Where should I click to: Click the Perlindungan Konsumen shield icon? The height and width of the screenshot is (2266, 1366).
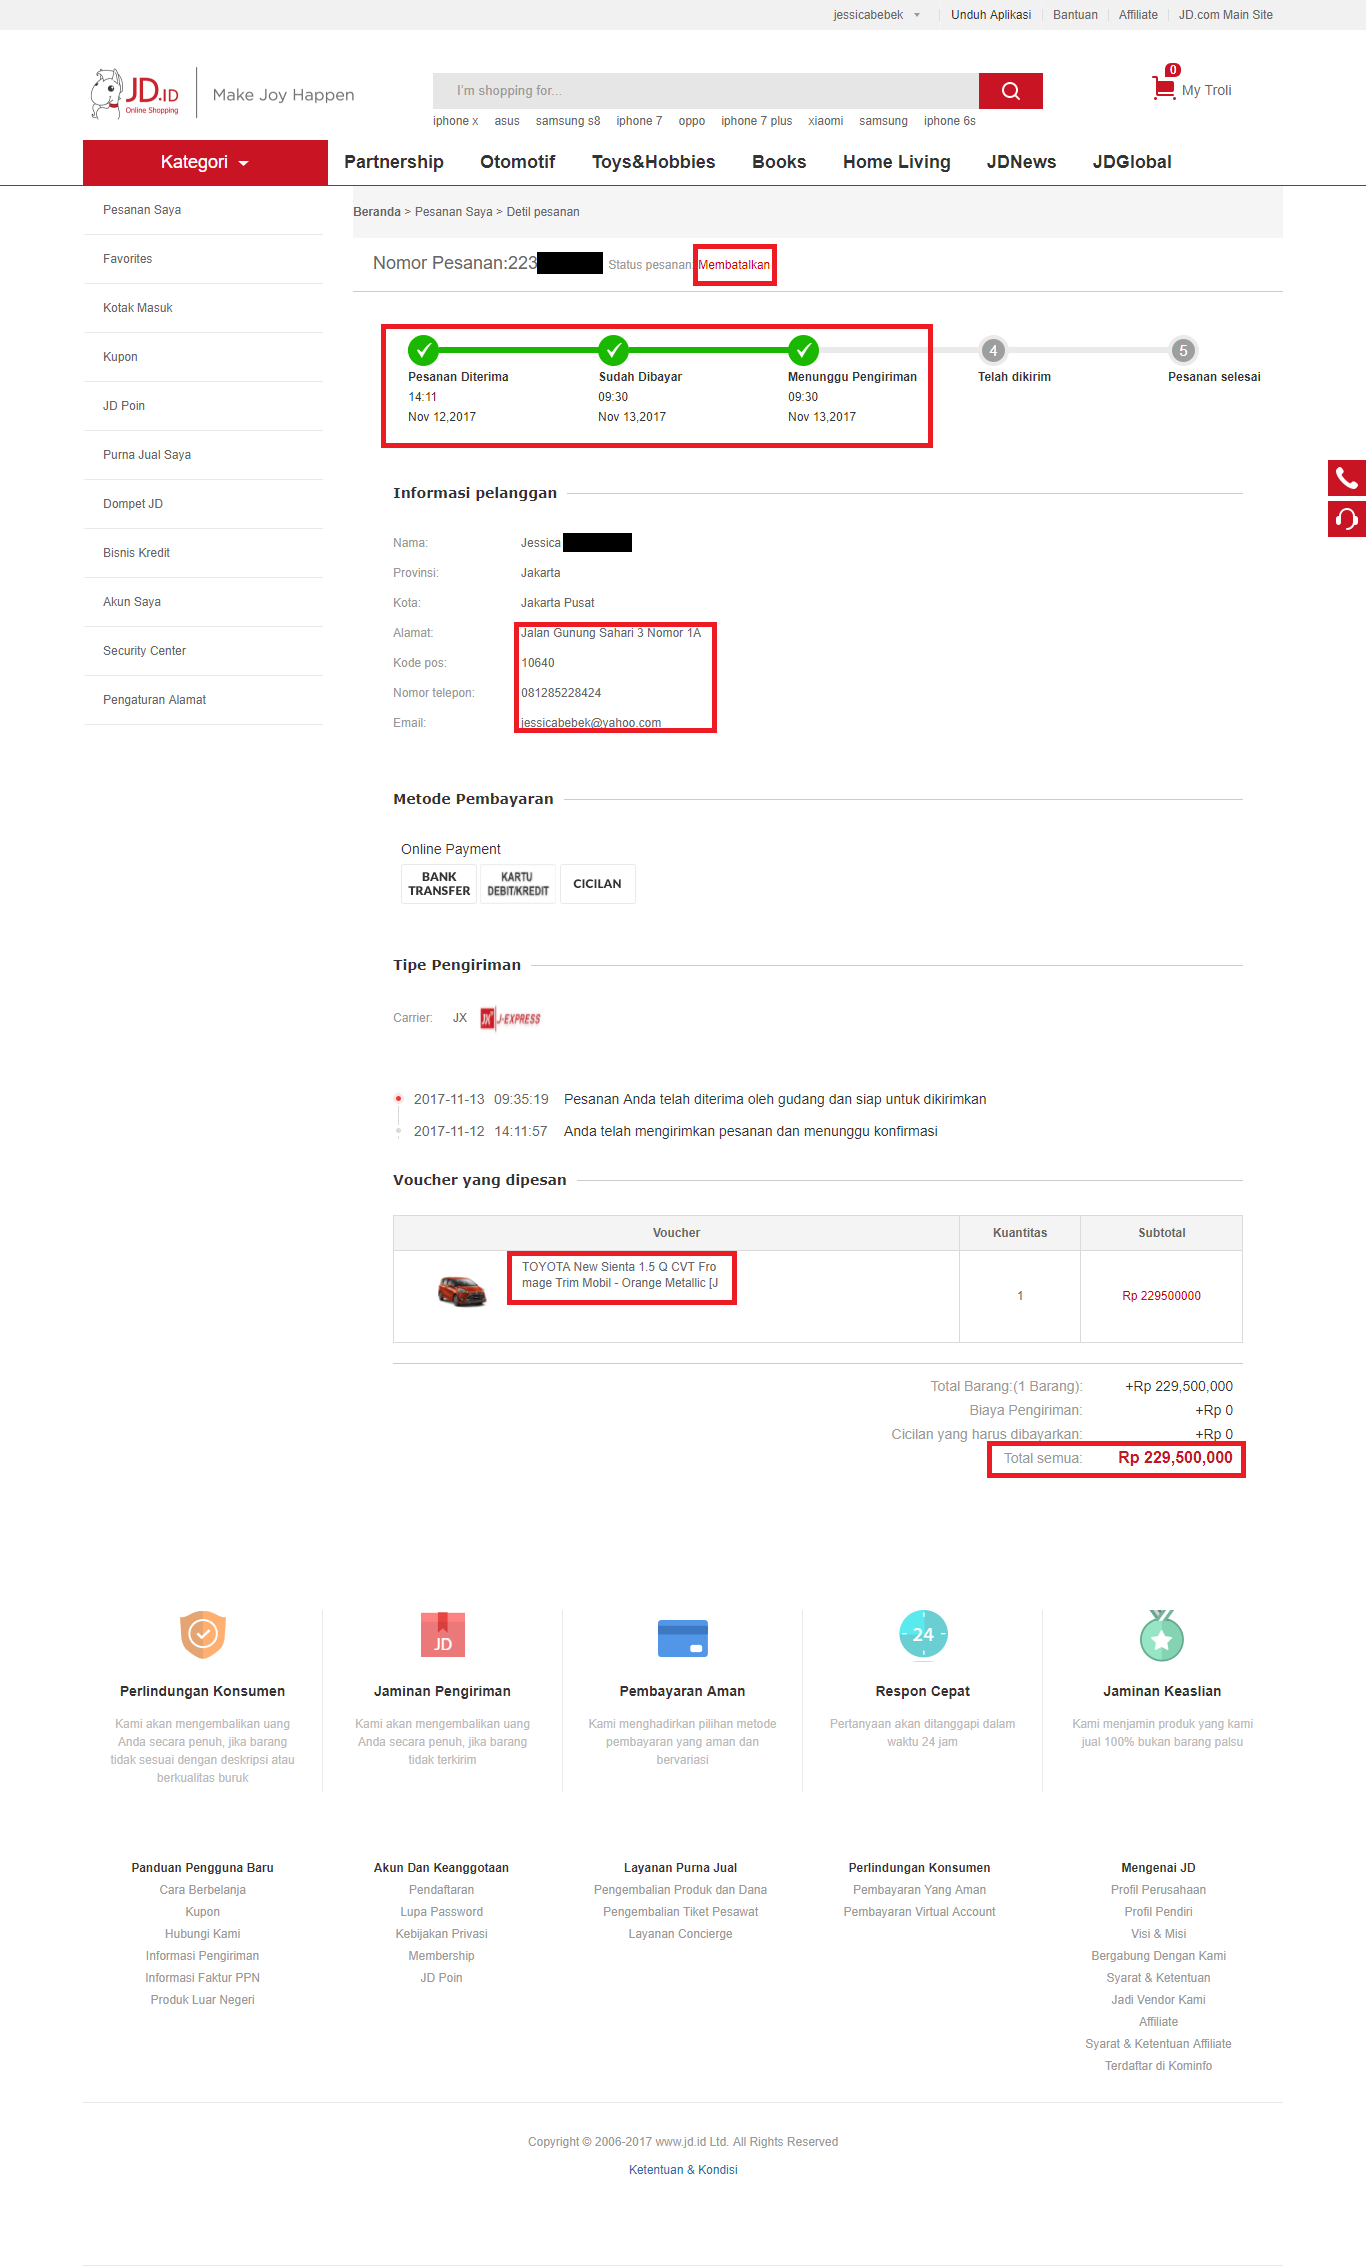(x=203, y=1634)
